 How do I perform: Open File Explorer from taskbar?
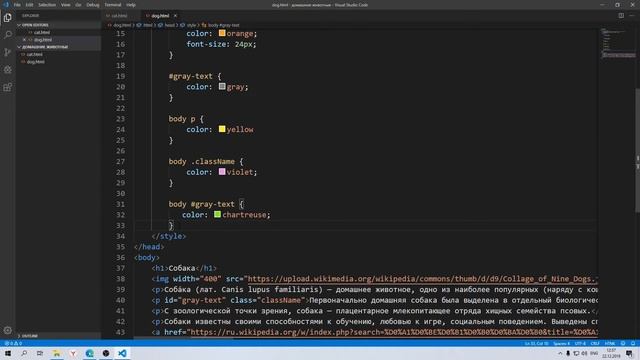pos(57,353)
